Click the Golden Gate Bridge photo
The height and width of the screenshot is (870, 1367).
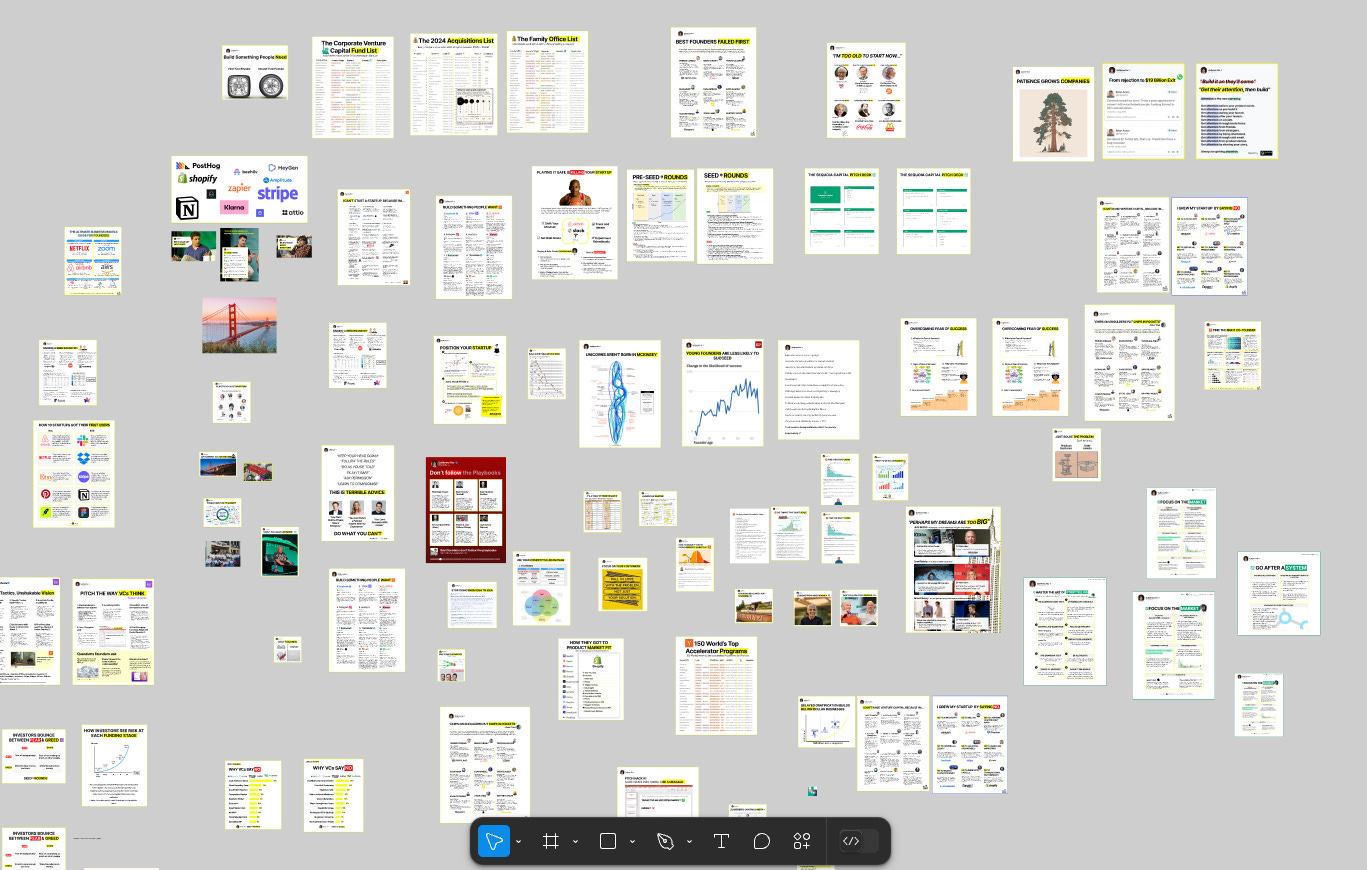tap(239, 325)
